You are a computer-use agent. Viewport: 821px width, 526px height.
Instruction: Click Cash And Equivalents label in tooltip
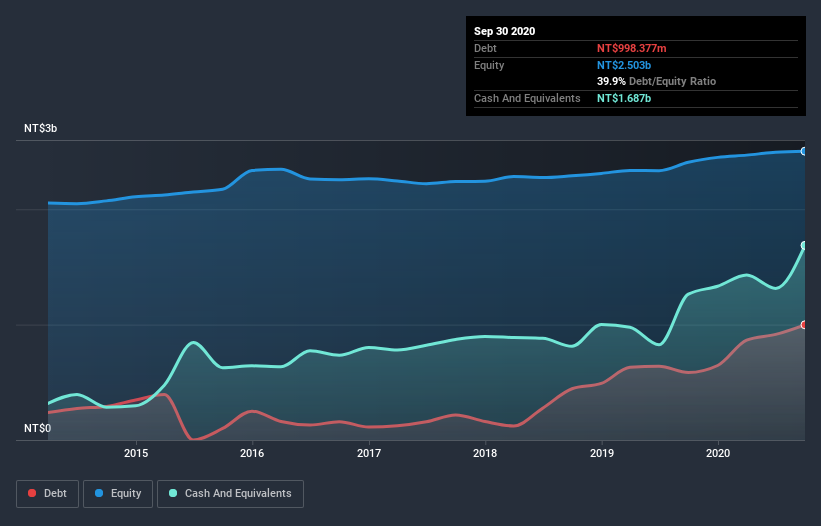click(527, 98)
